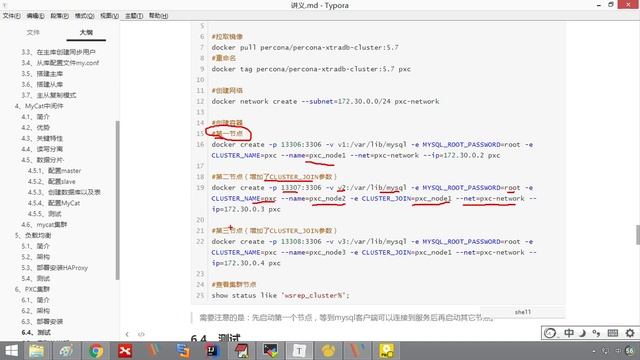Open outline entry 5.2 架构
This screenshot has height=360, width=640.
coord(35,257)
